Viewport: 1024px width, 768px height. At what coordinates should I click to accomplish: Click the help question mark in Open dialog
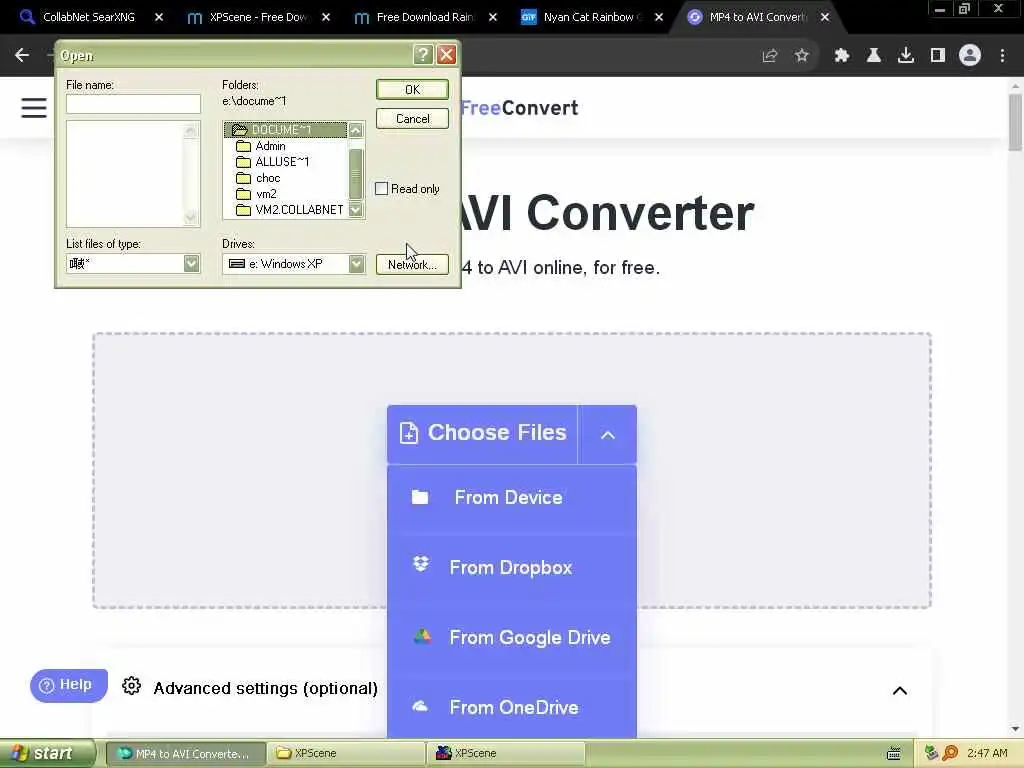[x=423, y=55]
